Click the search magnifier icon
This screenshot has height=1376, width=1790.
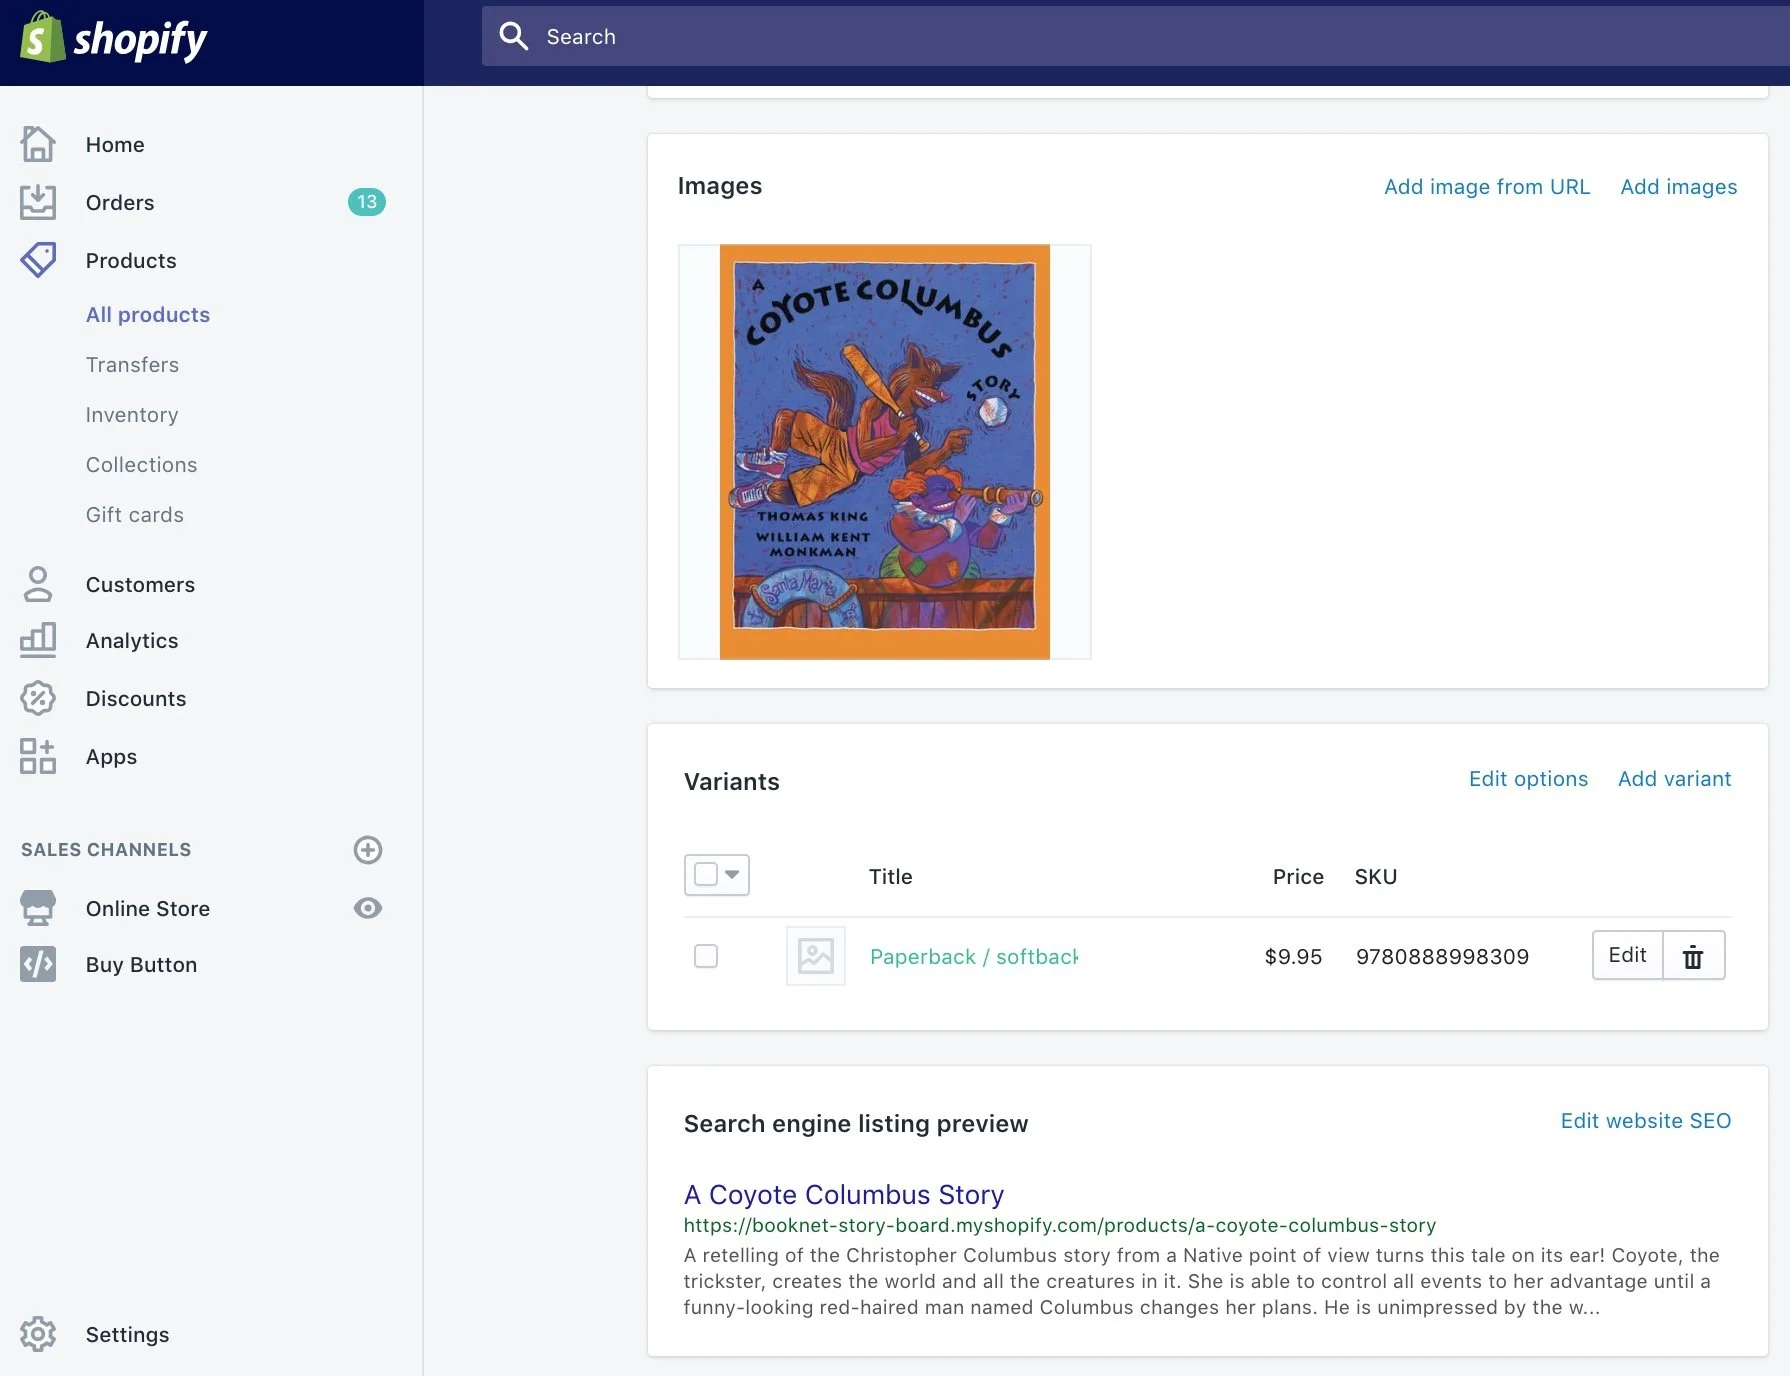click(513, 36)
